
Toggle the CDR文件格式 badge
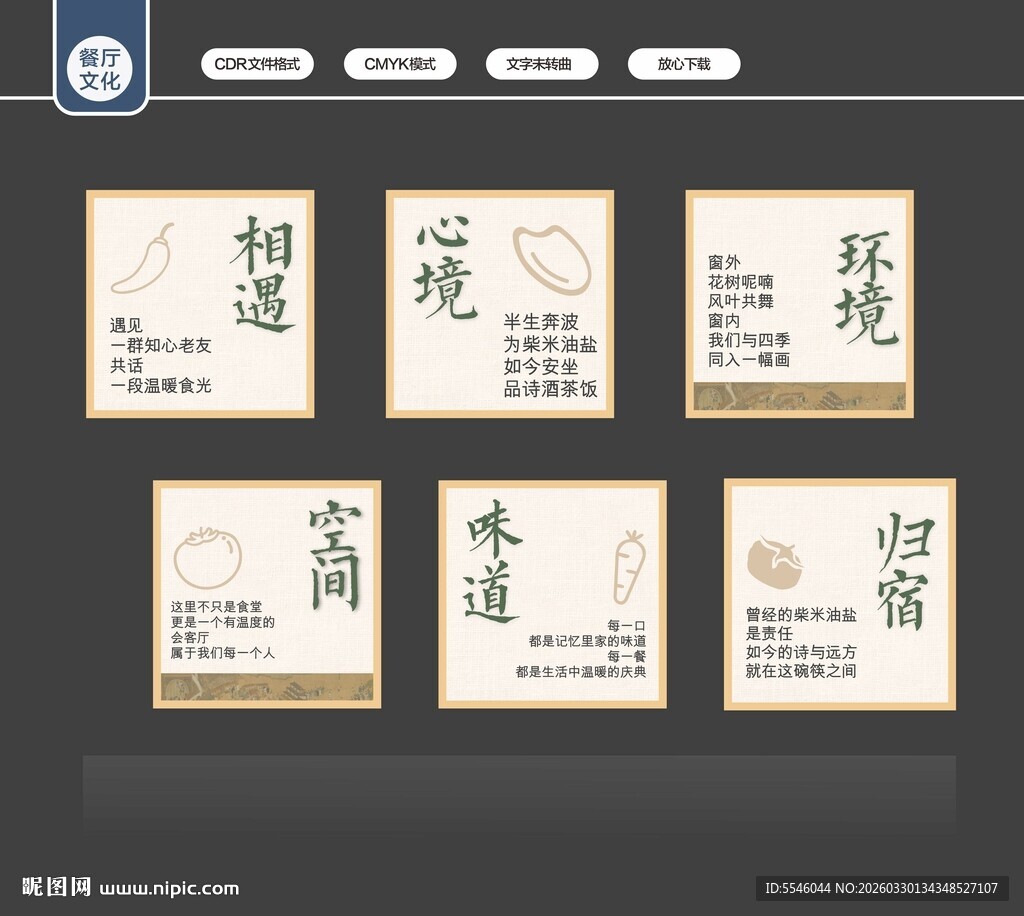[x=257, y=63]
